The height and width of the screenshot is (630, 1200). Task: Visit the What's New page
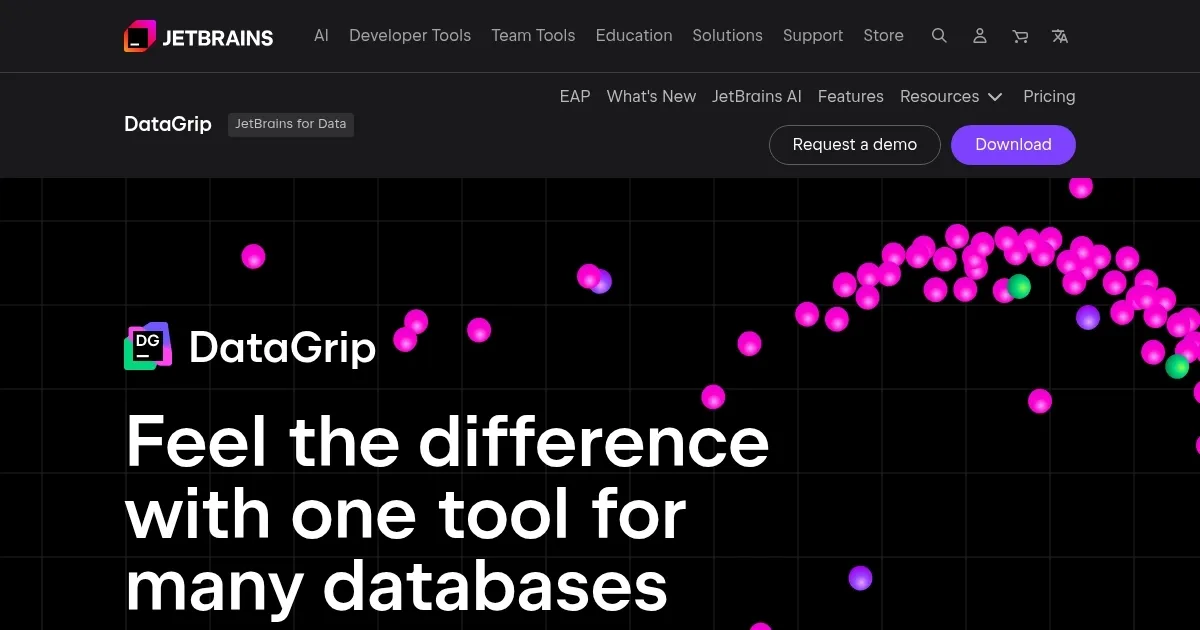(x=651, y=96)
